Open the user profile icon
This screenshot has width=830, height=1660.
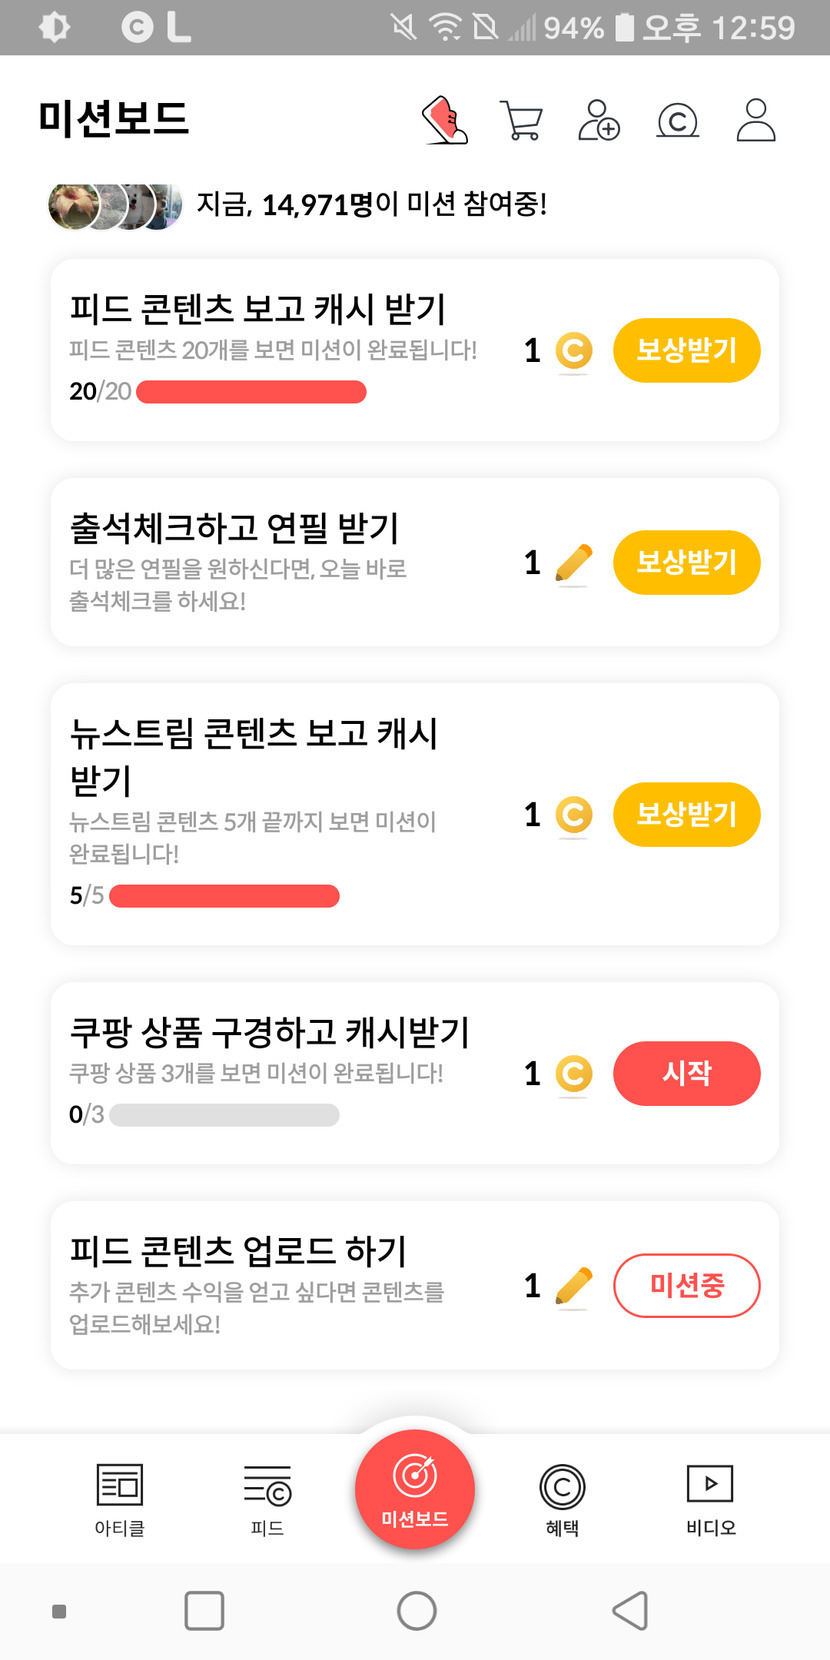point(756,121)
